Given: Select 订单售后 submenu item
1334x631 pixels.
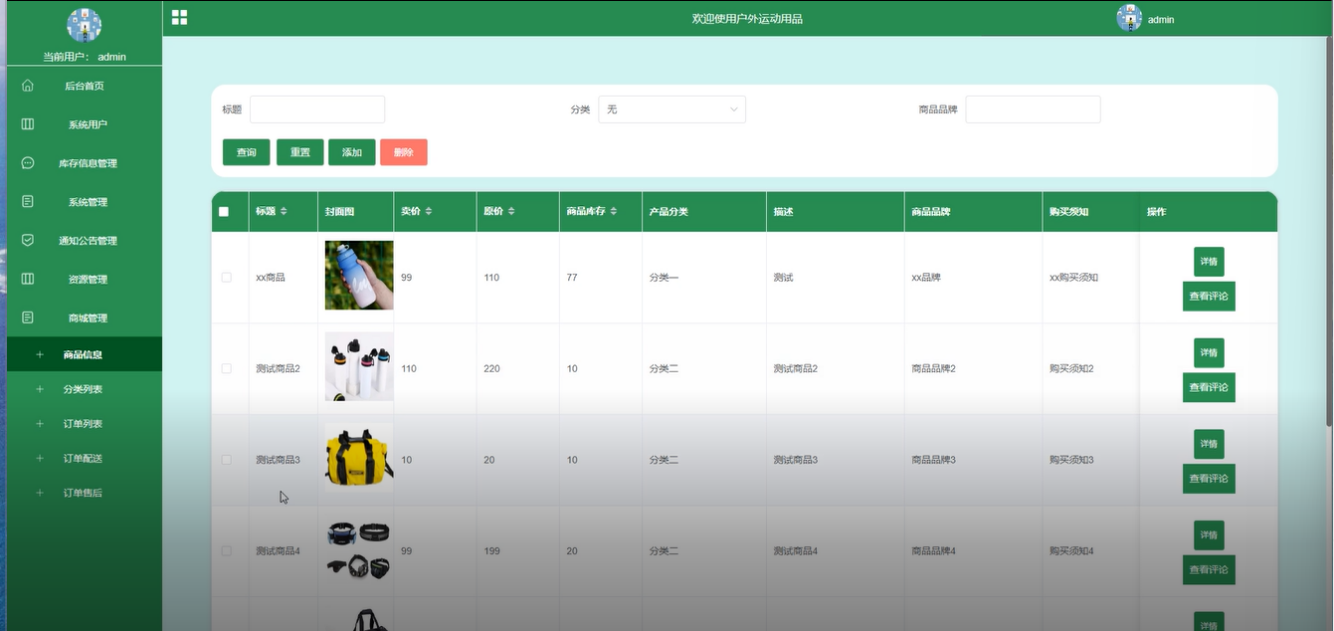Looking at the screenshot, I should coord(84,493).
